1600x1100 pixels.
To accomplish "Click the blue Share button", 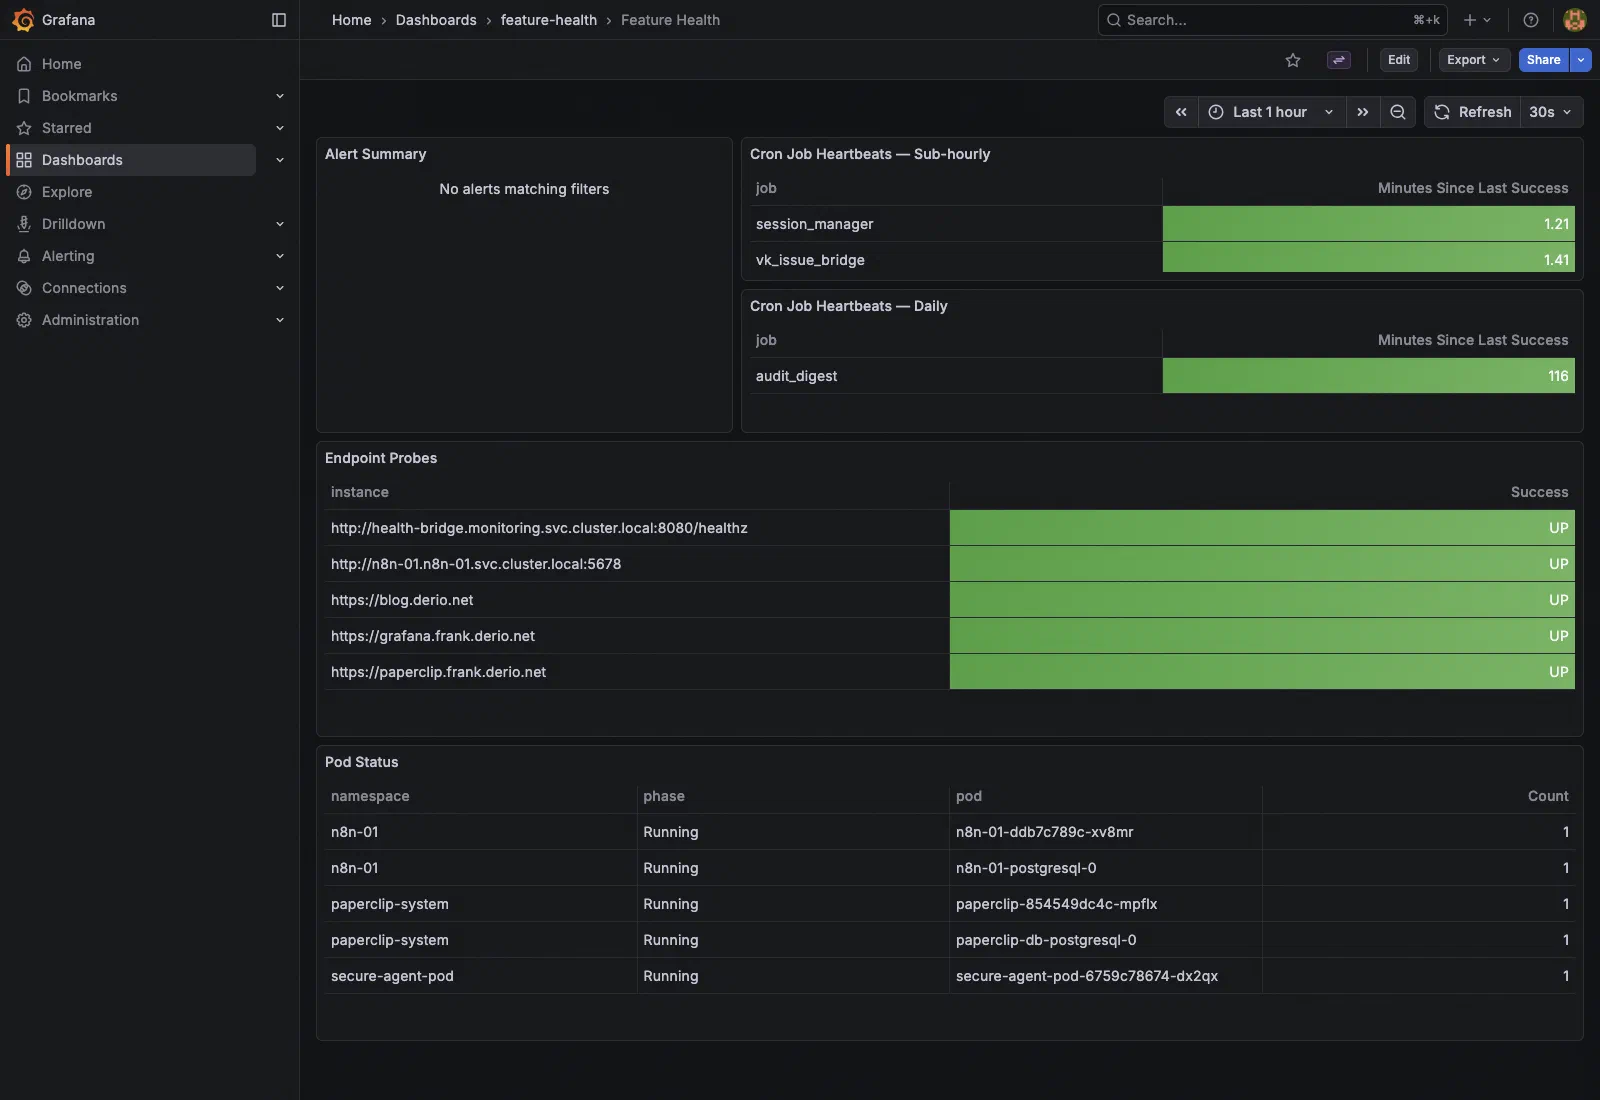I will (1543, 60).
